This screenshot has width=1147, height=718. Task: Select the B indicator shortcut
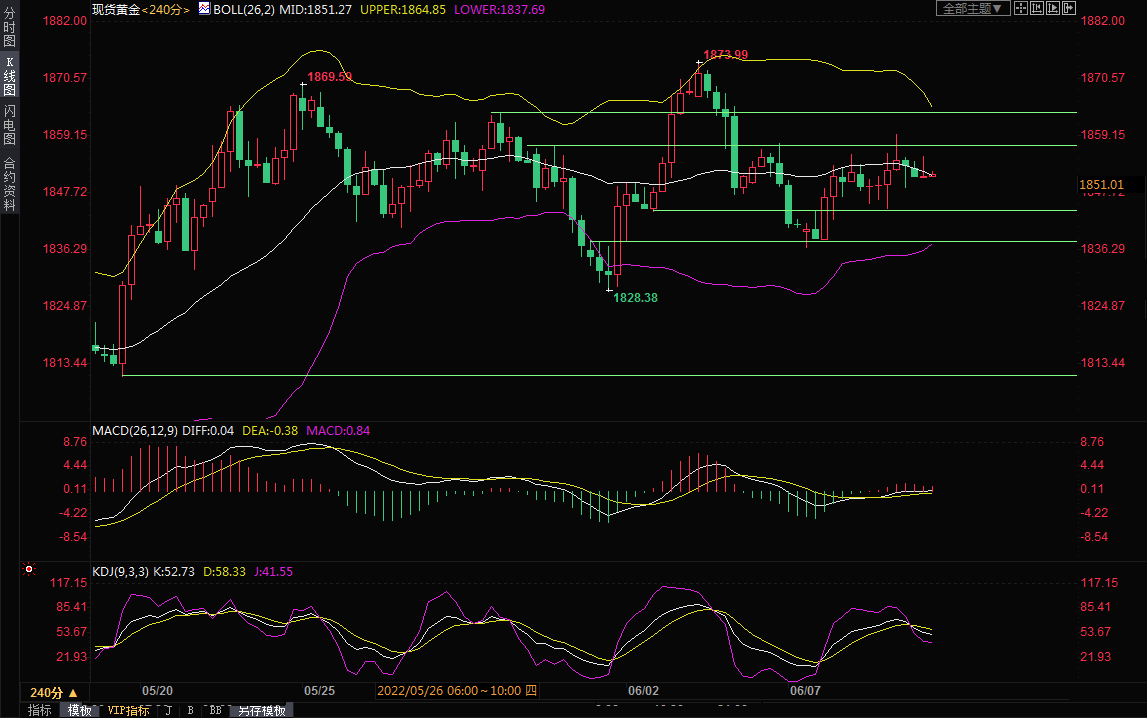(x=190, y=710)
